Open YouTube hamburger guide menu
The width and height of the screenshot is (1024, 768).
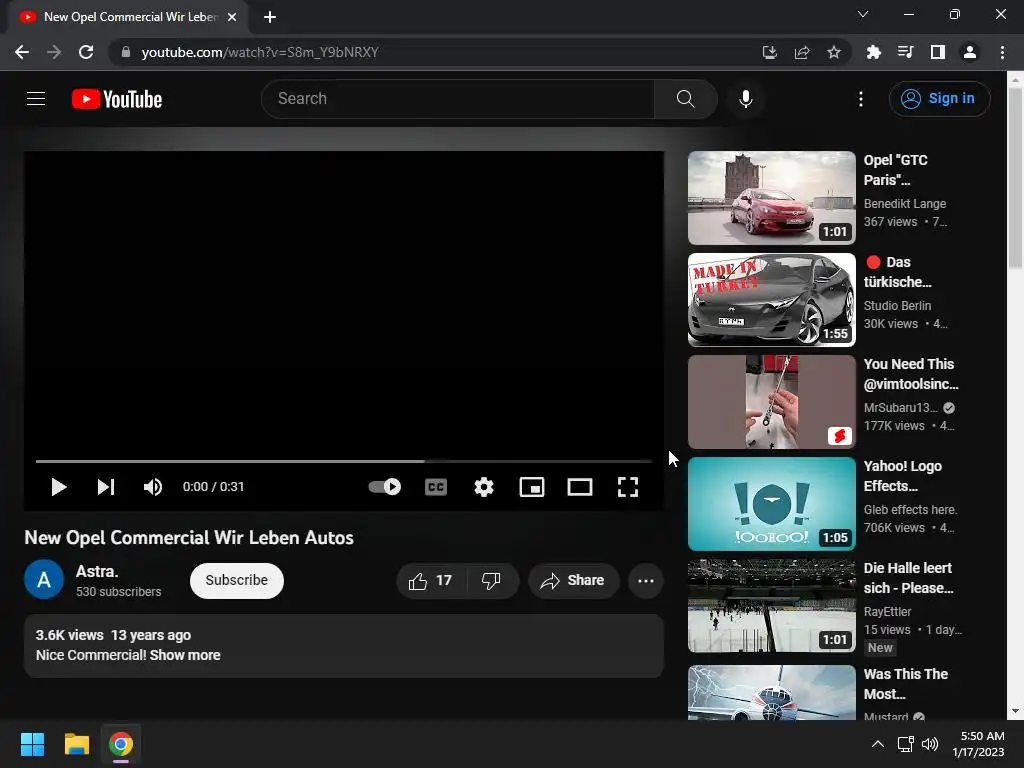(36, 99)
